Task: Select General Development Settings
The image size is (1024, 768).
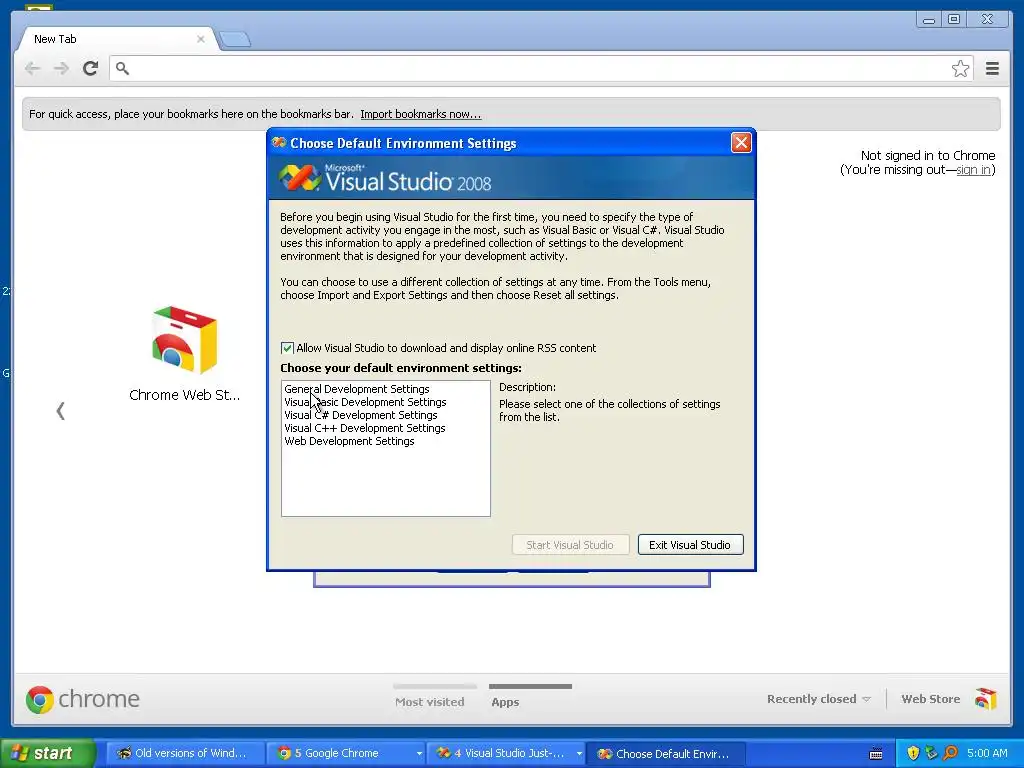Action: tap(357, 389)
